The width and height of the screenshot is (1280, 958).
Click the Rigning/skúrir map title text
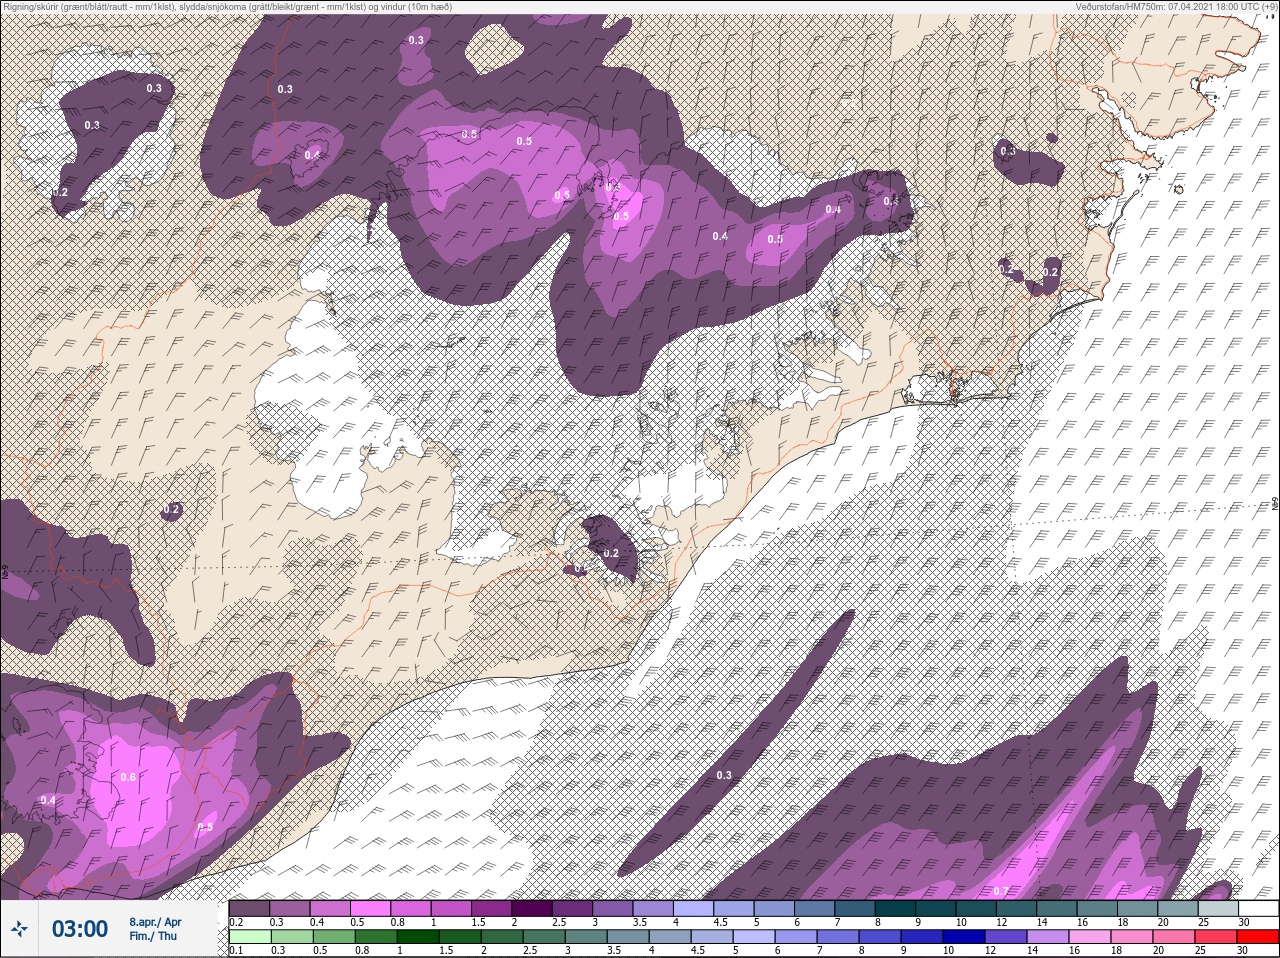click(x=228, y=7)
